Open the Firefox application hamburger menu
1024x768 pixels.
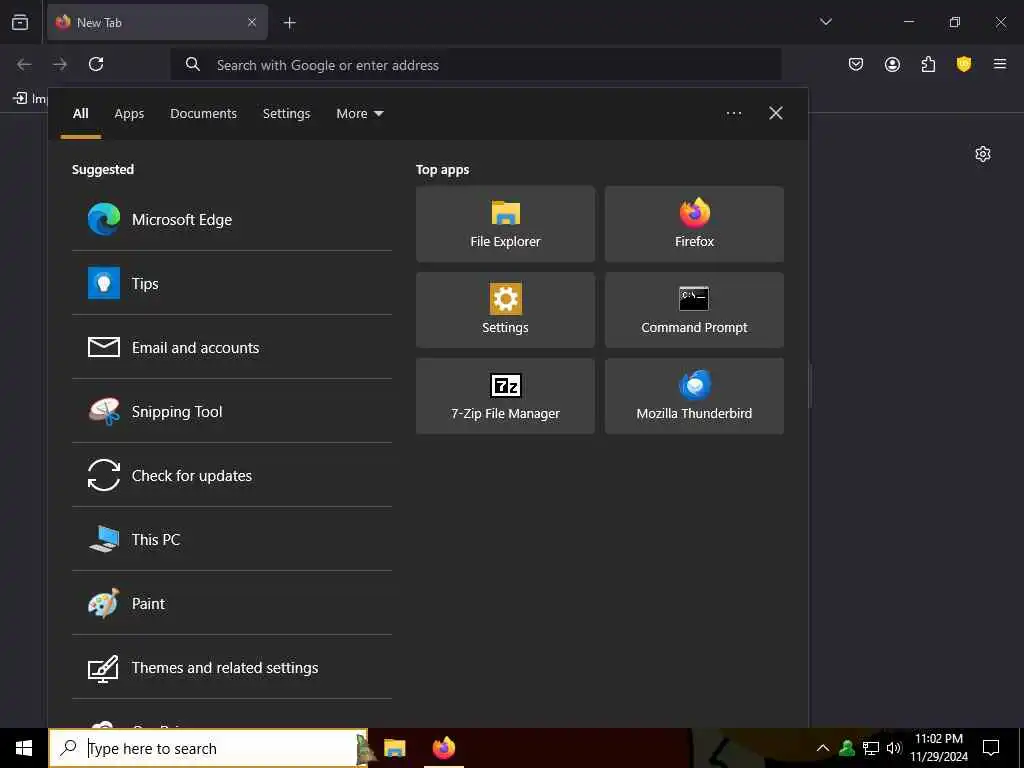pyautogui.click(x=1000, y=64)
